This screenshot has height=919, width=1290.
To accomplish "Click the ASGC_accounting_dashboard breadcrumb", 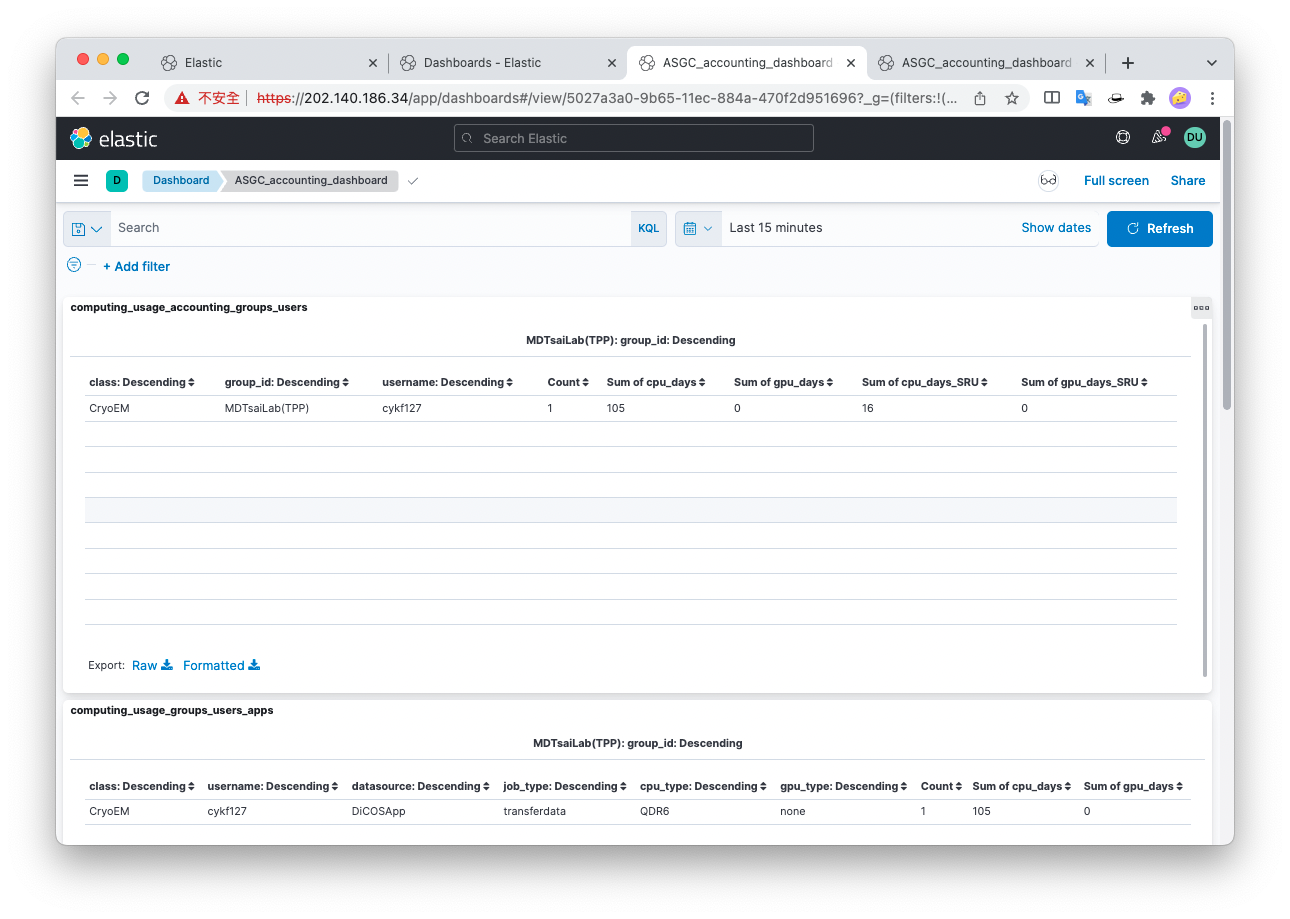I will coord(311,181).
